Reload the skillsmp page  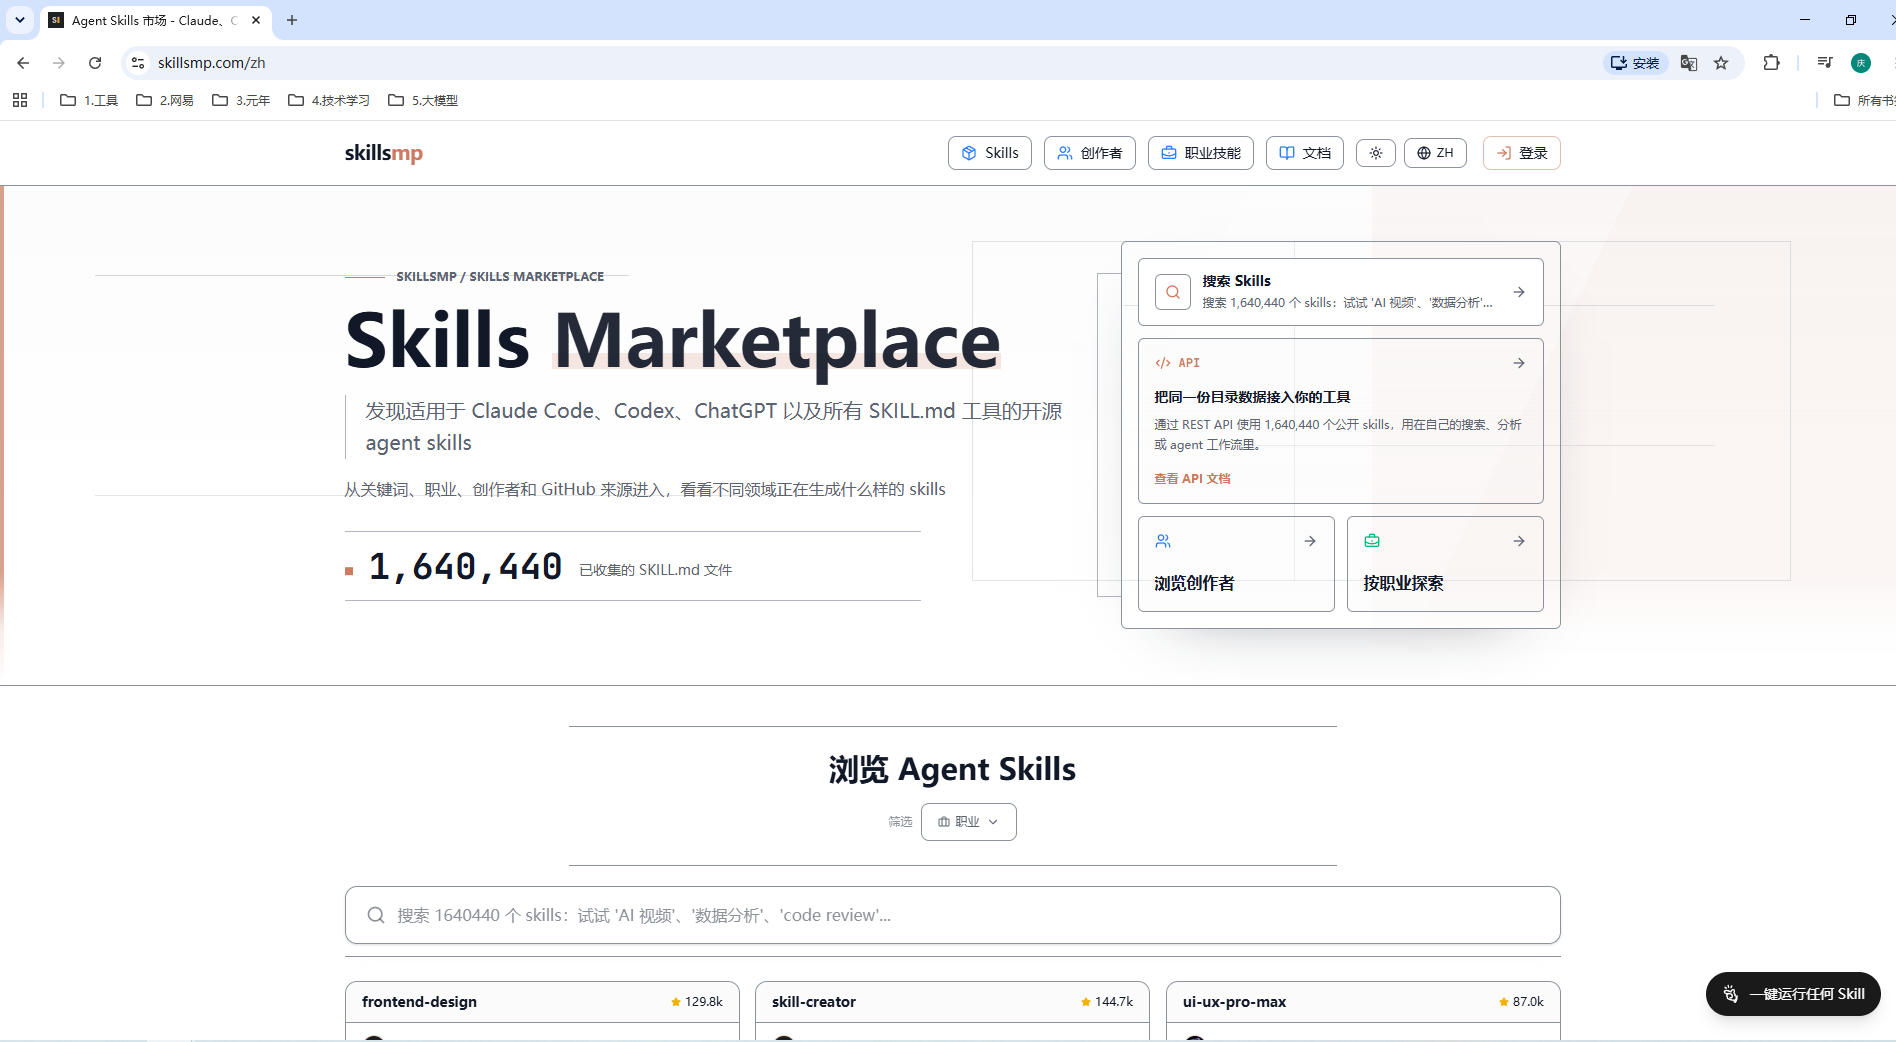95,63
